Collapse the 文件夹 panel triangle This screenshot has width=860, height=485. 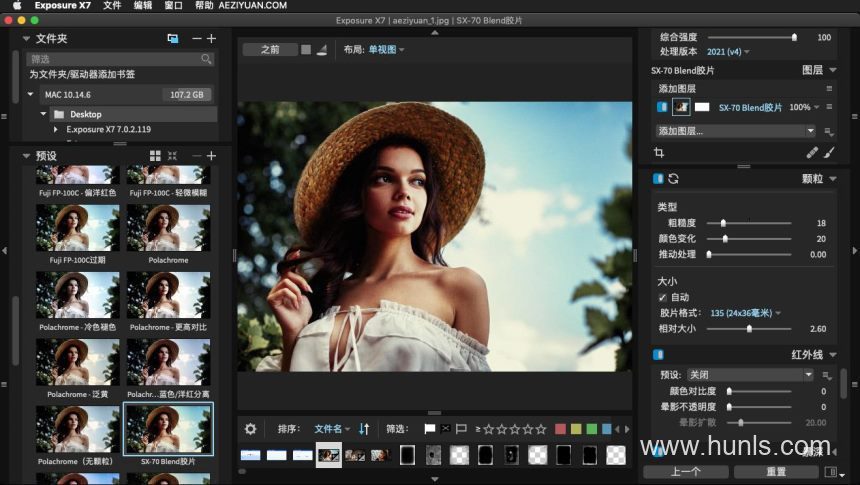coord(26,38)
